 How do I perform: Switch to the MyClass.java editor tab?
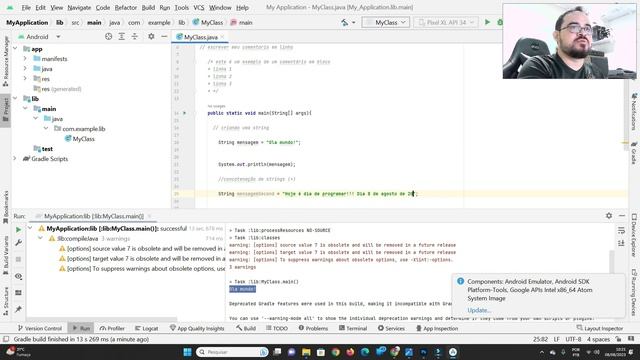pos(200,37)
